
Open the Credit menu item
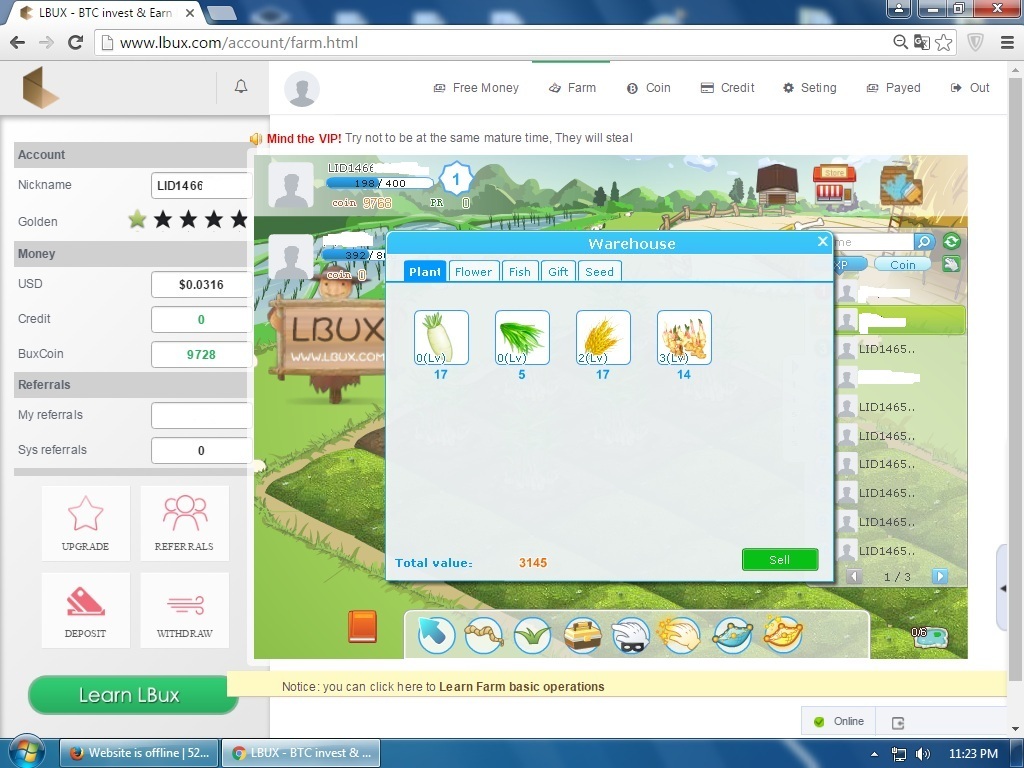pos(728,88)
